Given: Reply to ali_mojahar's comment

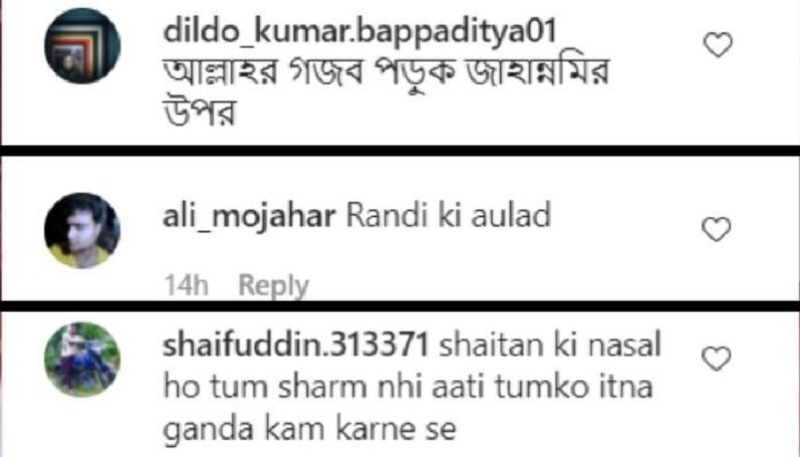Looking at the screenshot, I should [273, 286].
